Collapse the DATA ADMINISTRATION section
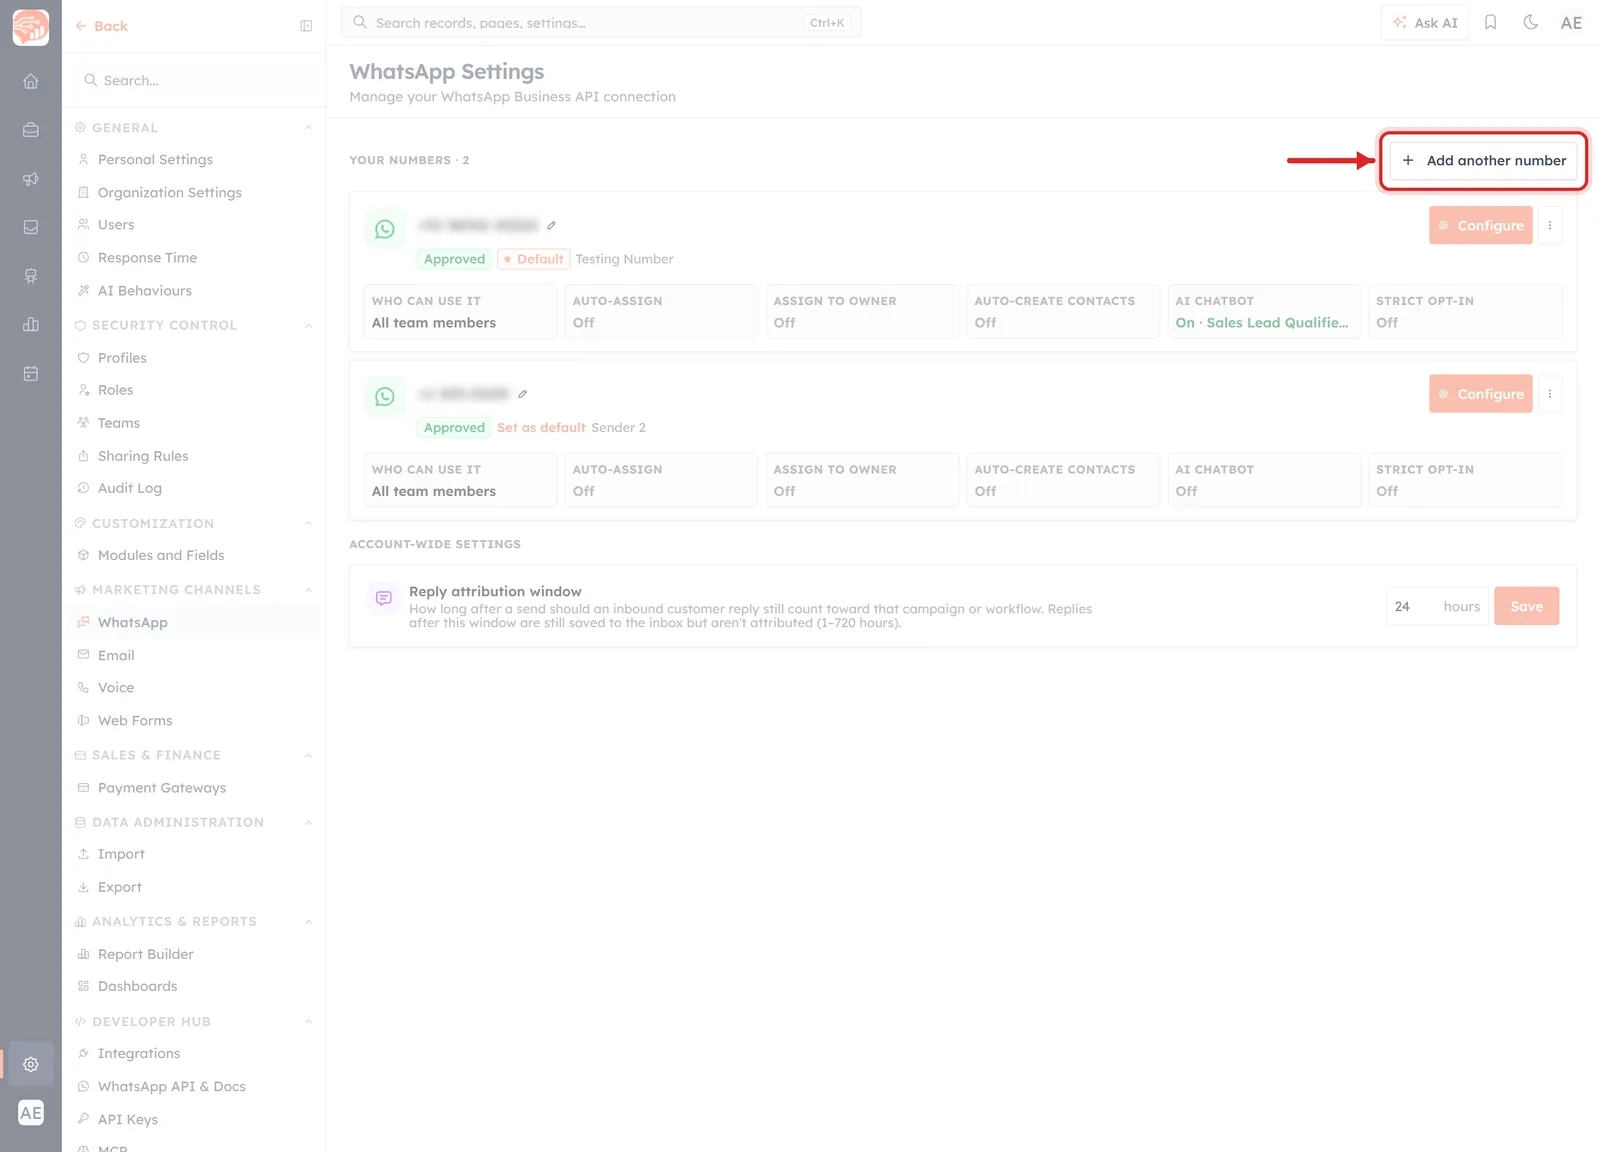 point(308,822)
